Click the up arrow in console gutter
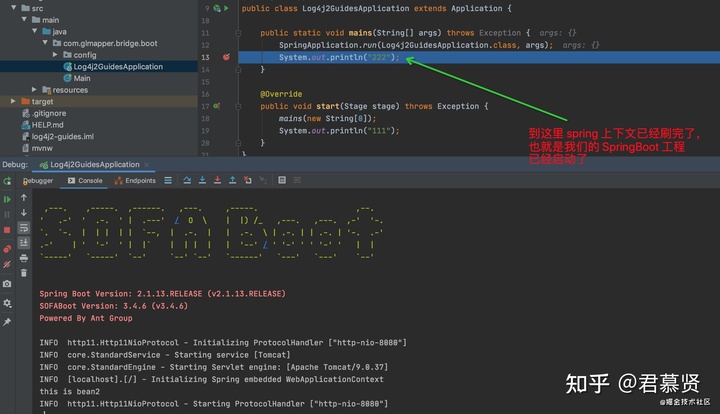 click(24, 197)
